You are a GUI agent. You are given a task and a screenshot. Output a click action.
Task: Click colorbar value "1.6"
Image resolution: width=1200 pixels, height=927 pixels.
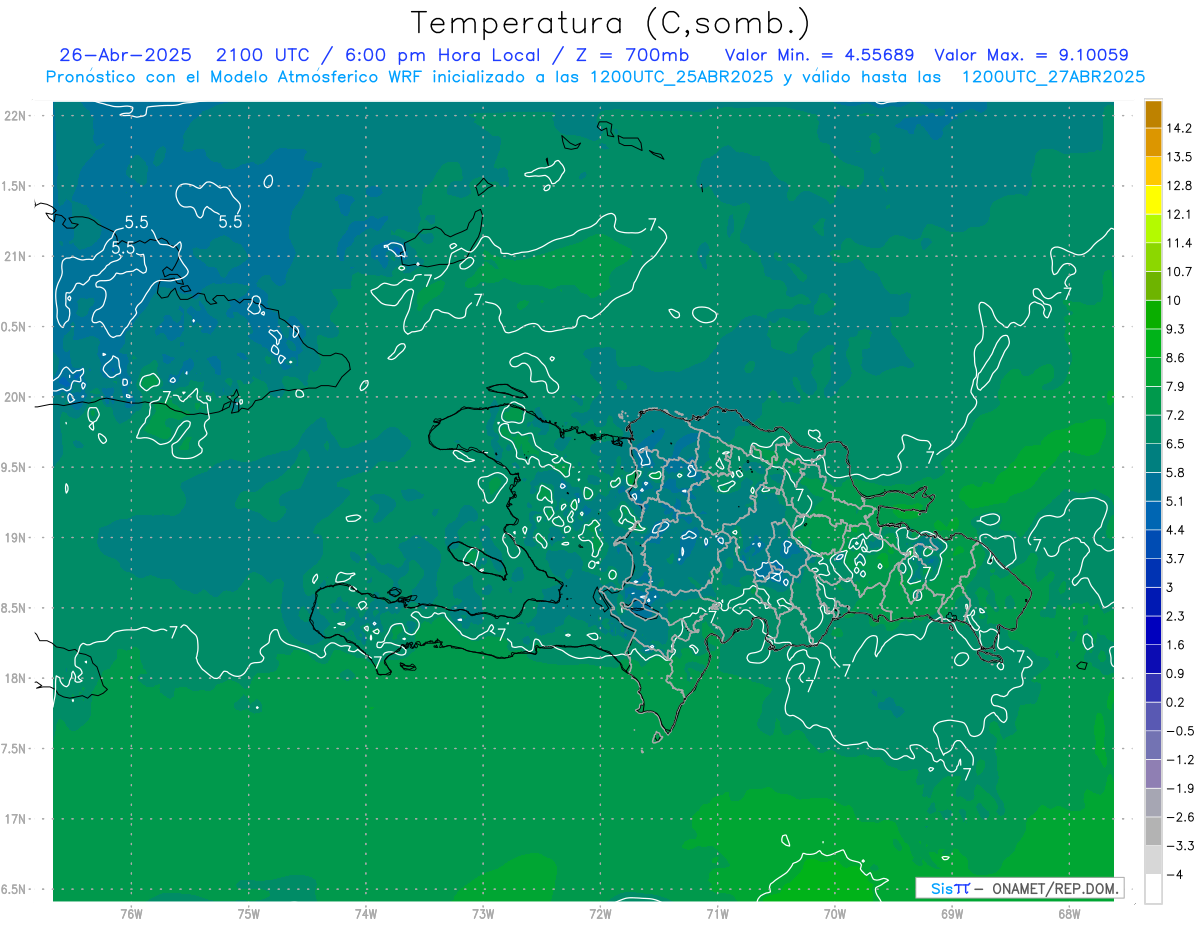[1176, 644]
